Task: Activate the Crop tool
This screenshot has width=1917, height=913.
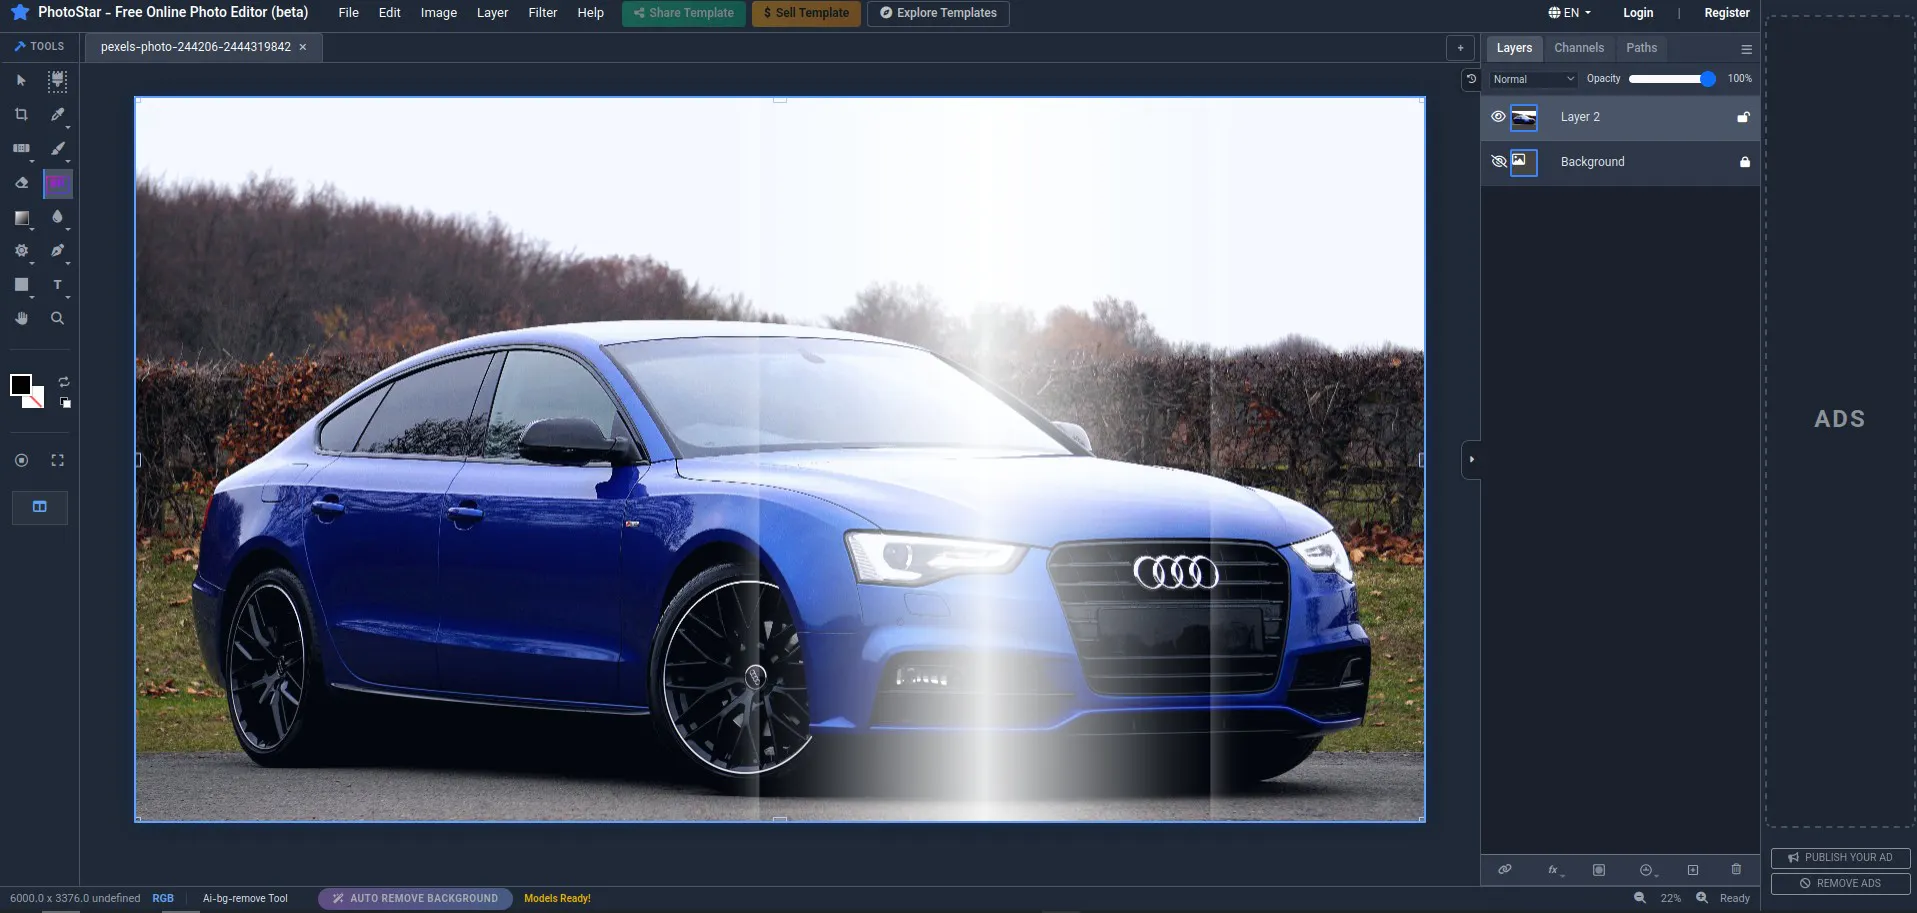Action: [21, 115]
